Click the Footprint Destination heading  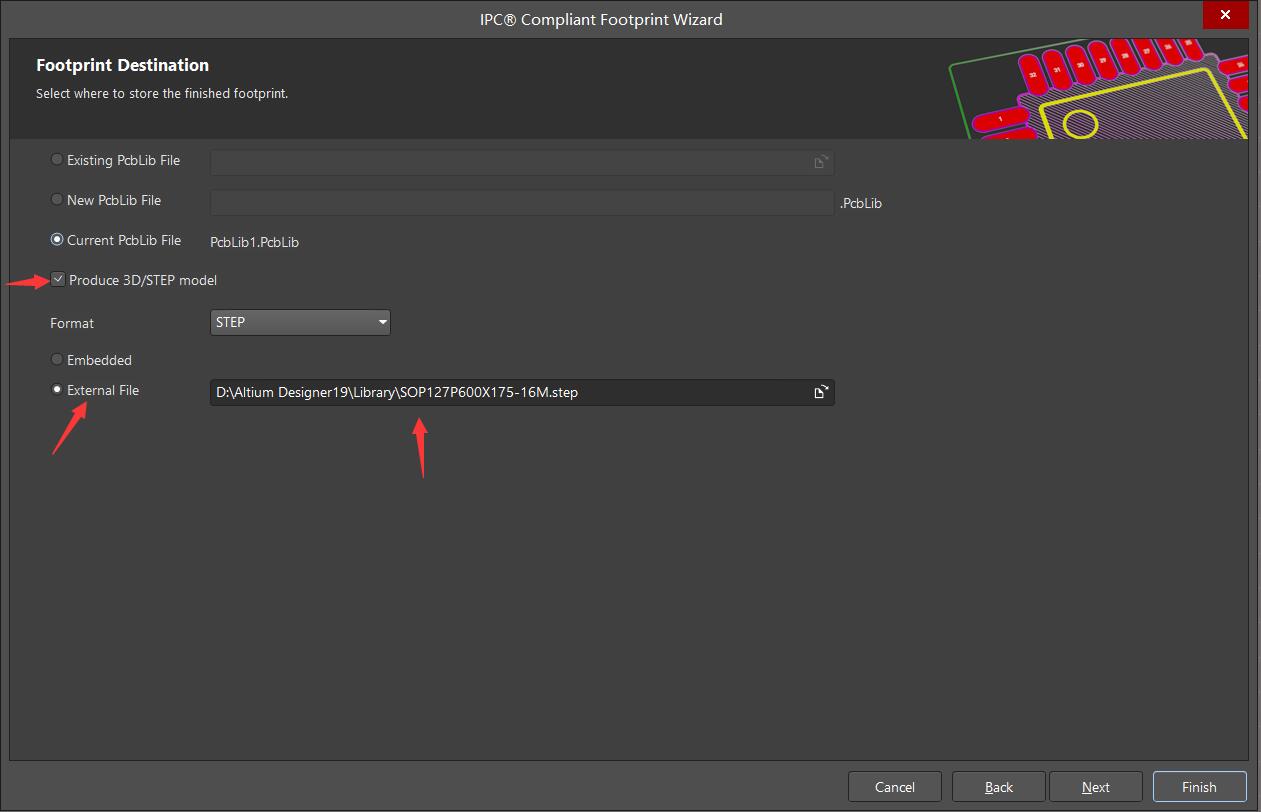pyautogui.click(x=122, y=65)
